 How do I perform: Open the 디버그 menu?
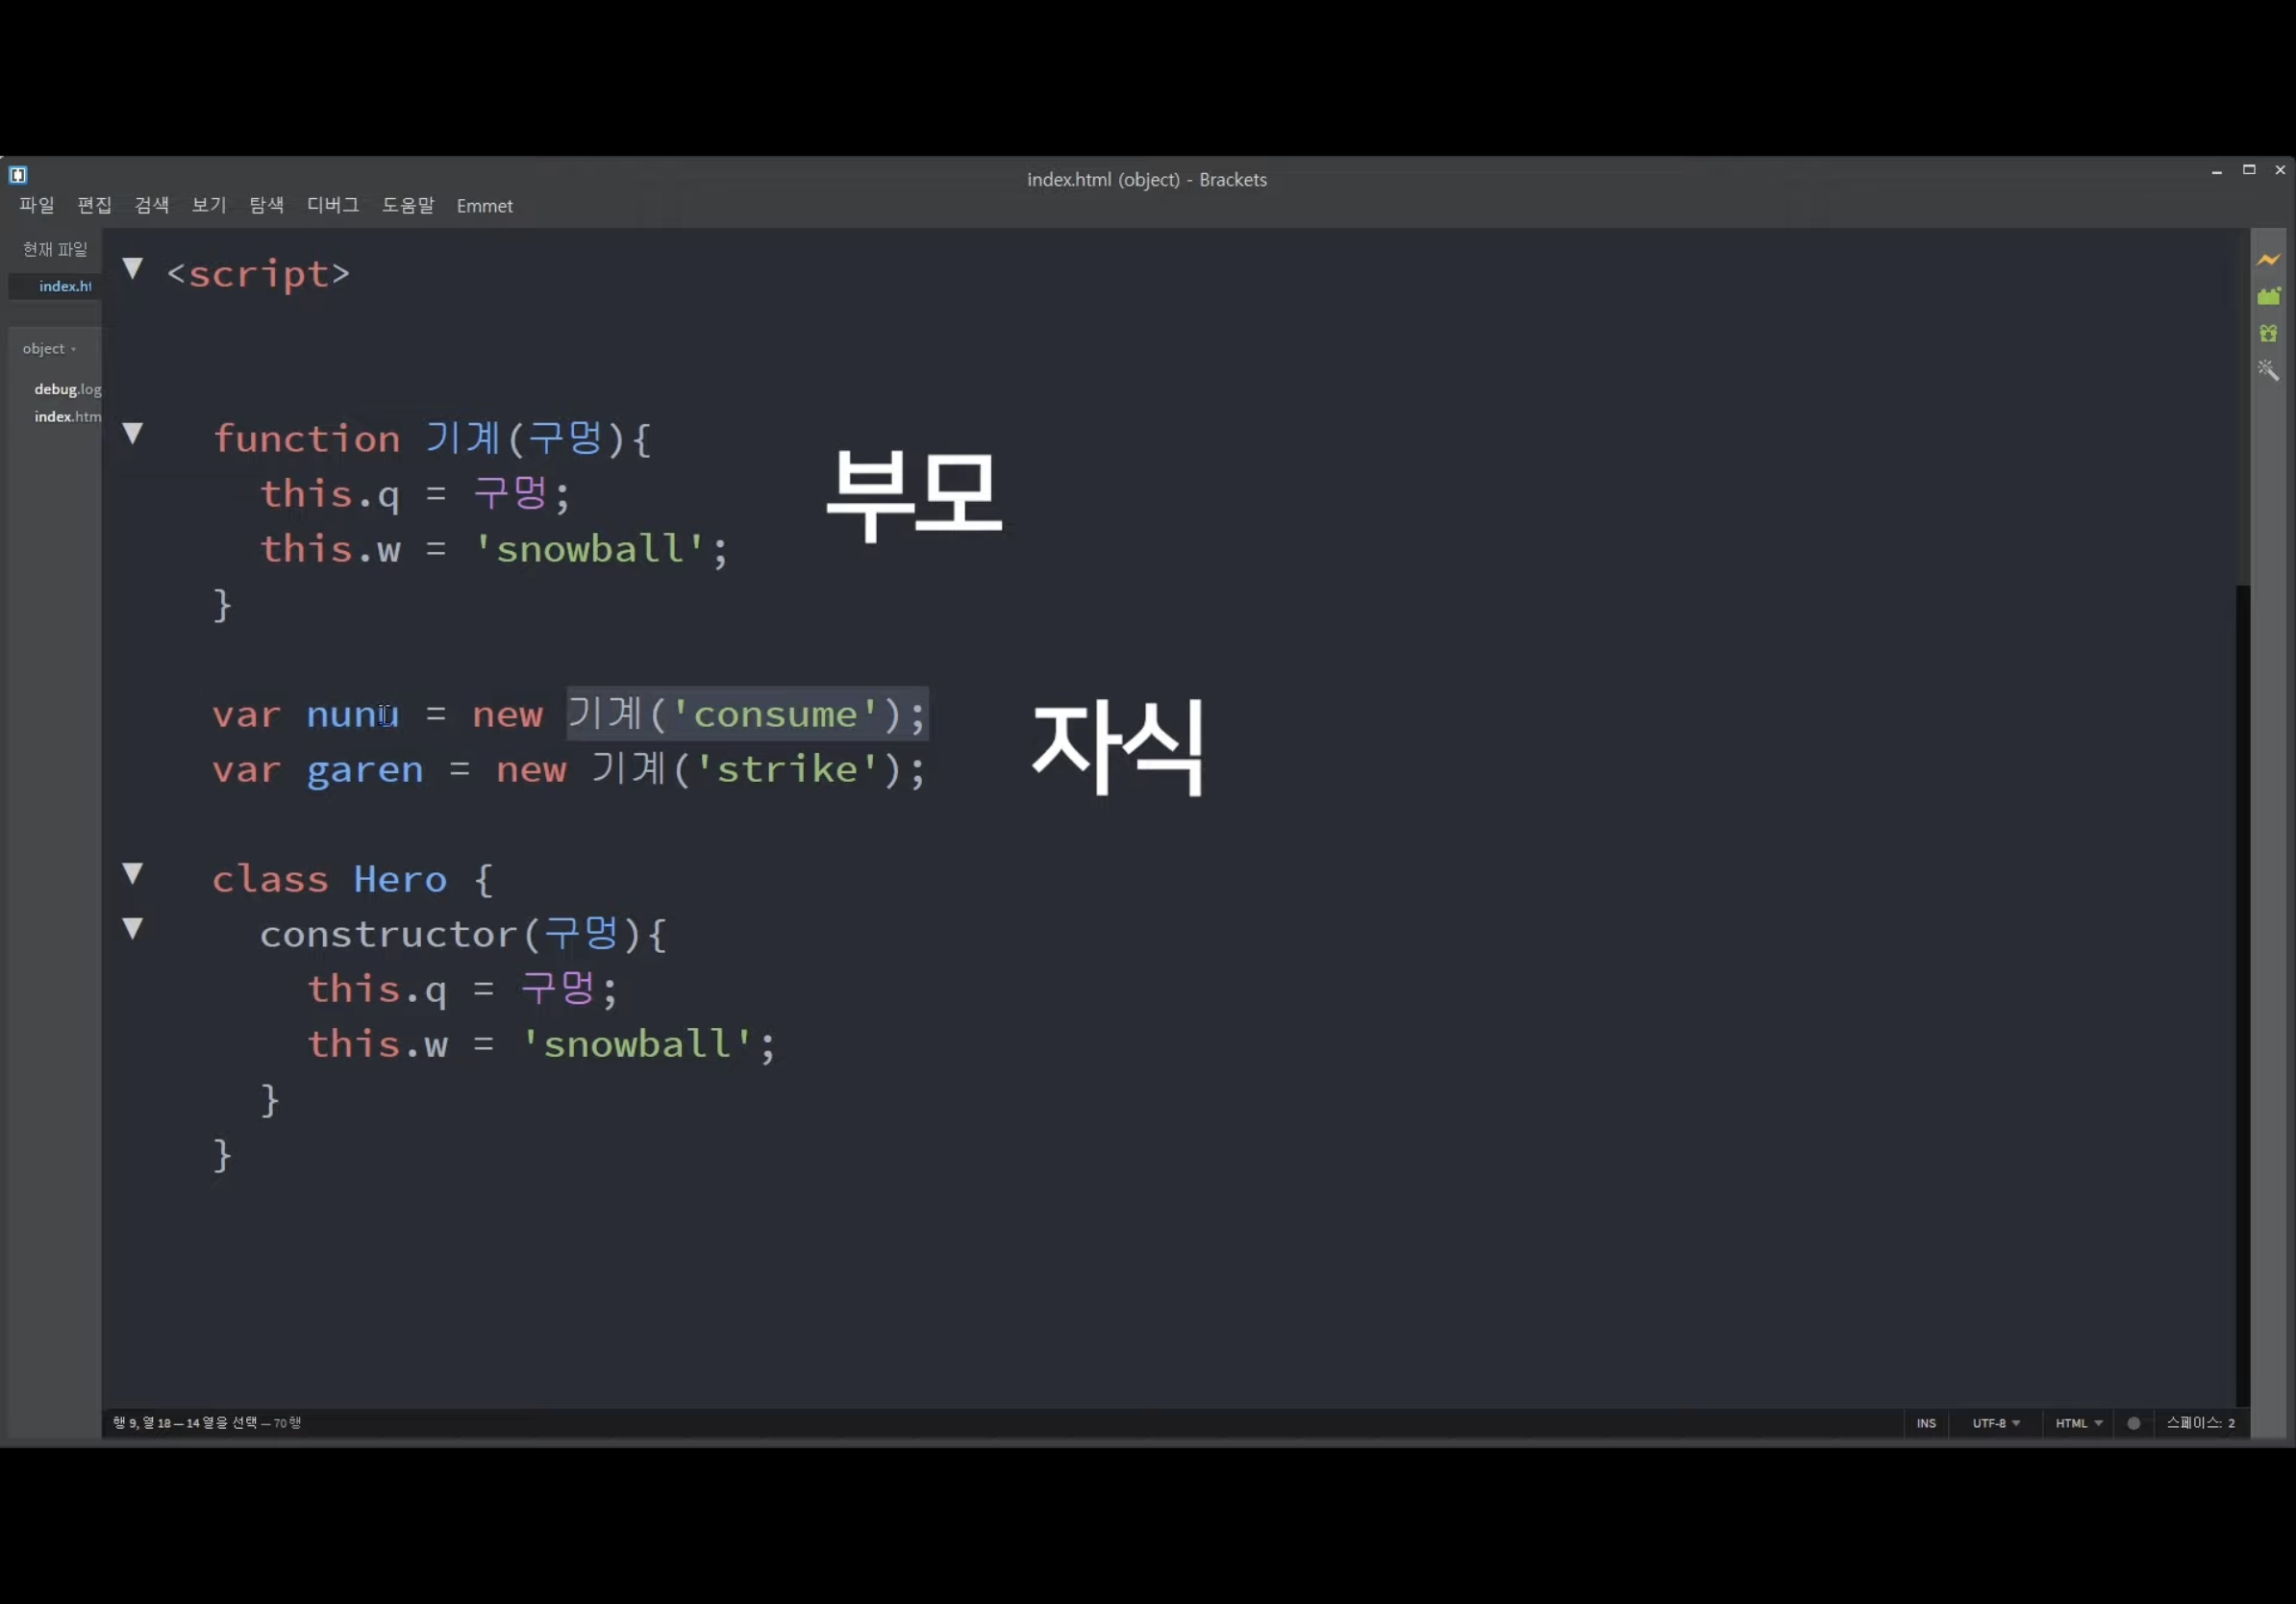[332, 205]
